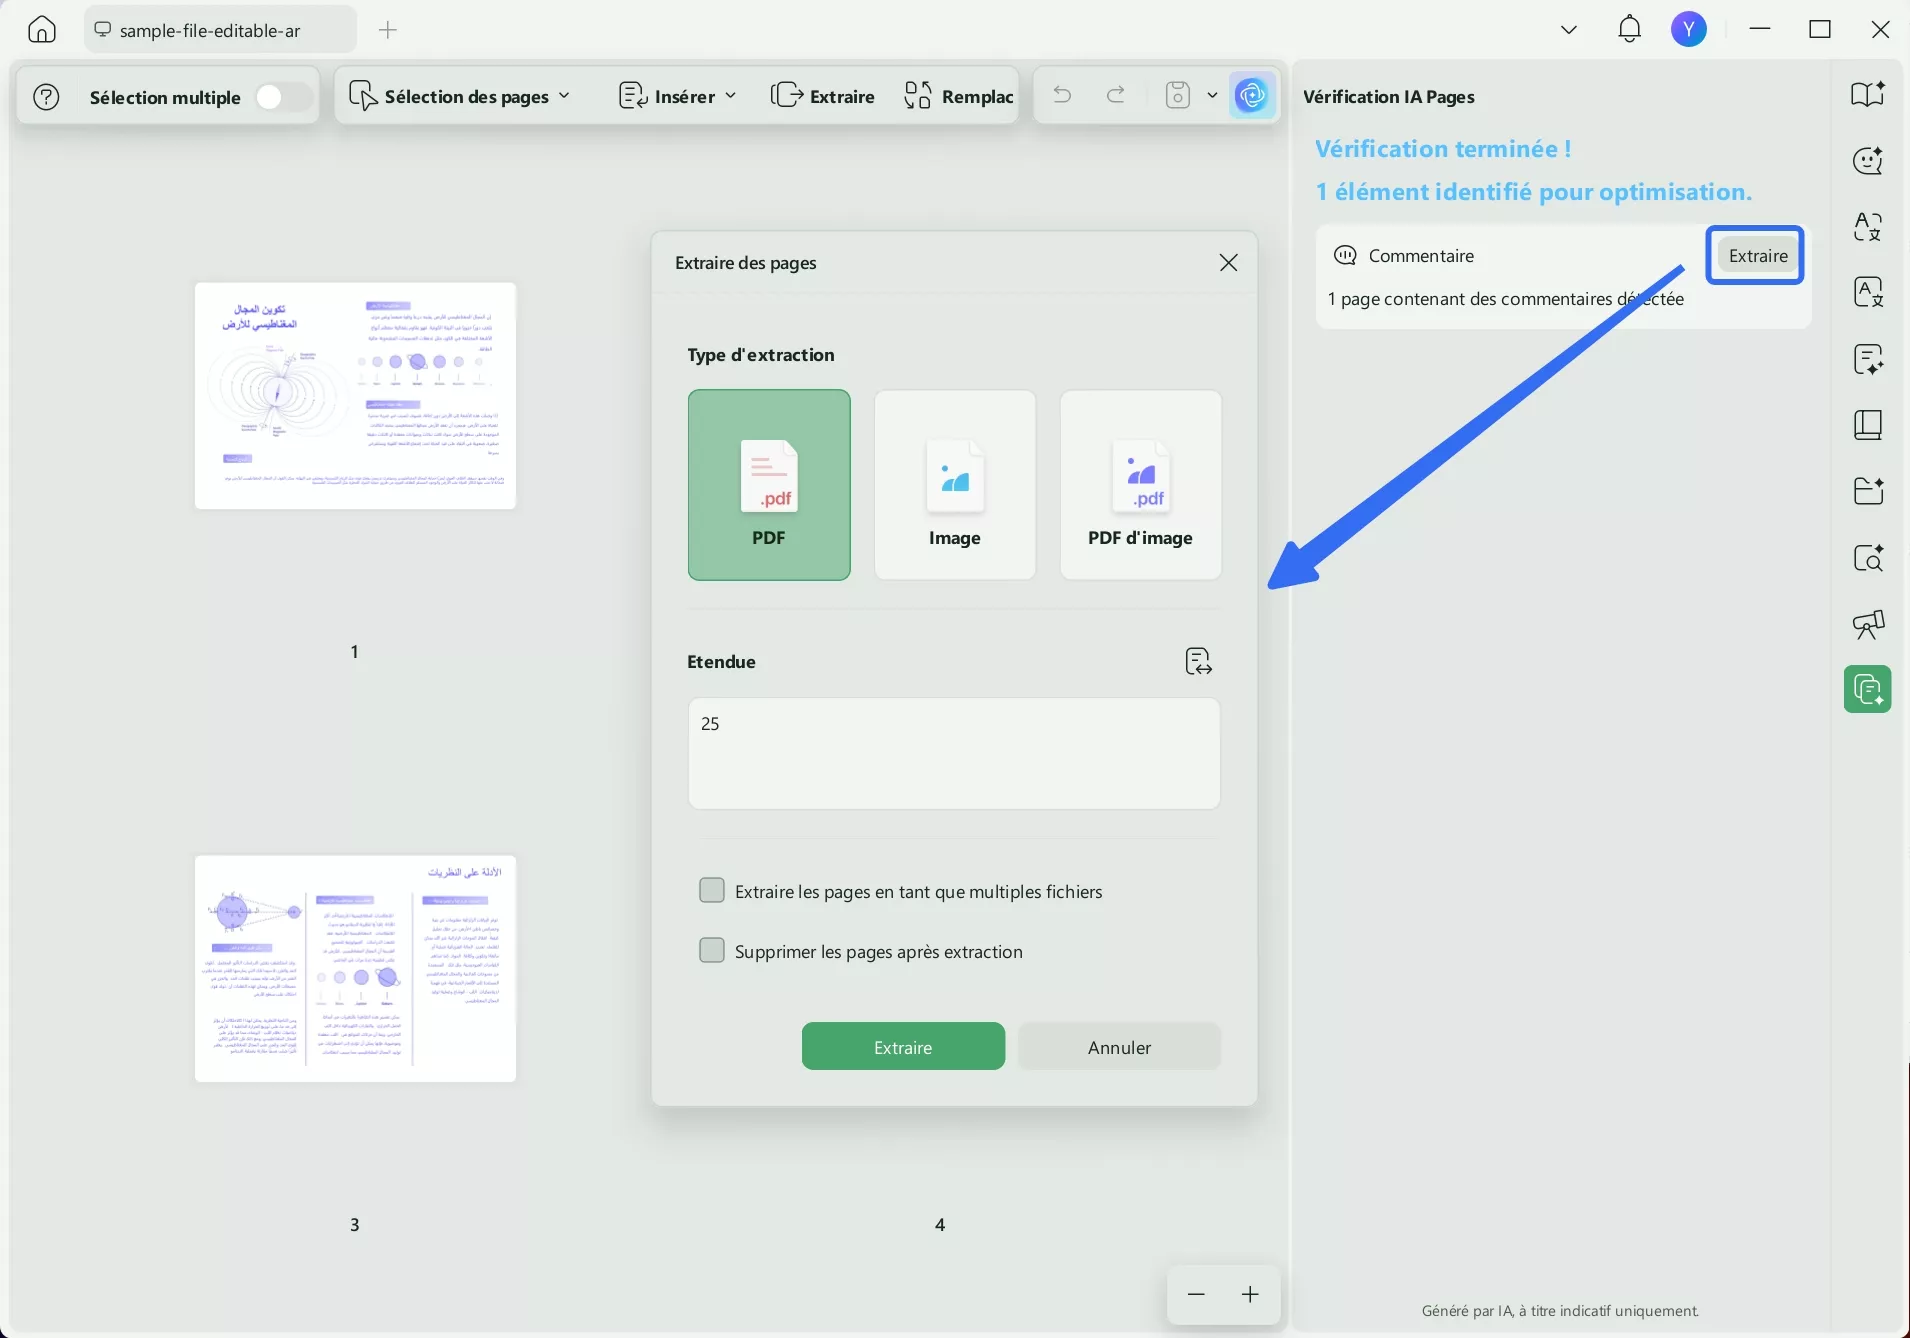Open the AI reading book icon
Viewport: 1910px width, 1338px height.
coord(1867,94)
